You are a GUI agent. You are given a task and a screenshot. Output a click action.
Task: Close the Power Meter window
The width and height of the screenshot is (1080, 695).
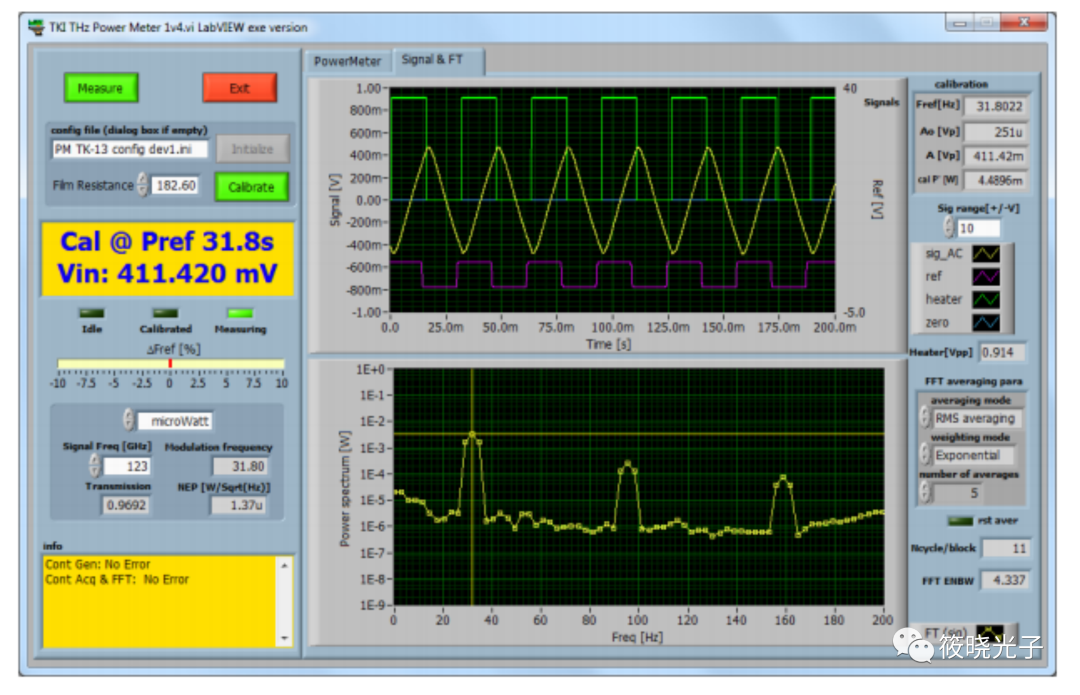[1024, 23]
